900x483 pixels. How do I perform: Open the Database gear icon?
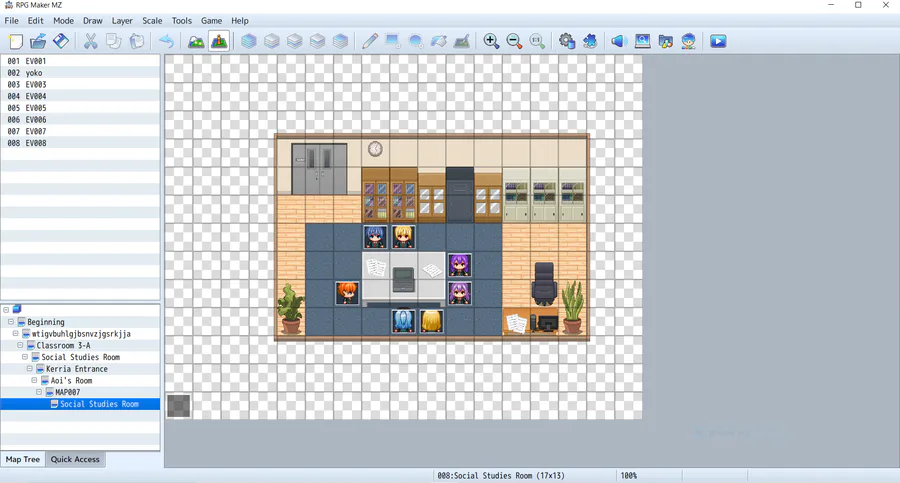click(x=567, y=41)
